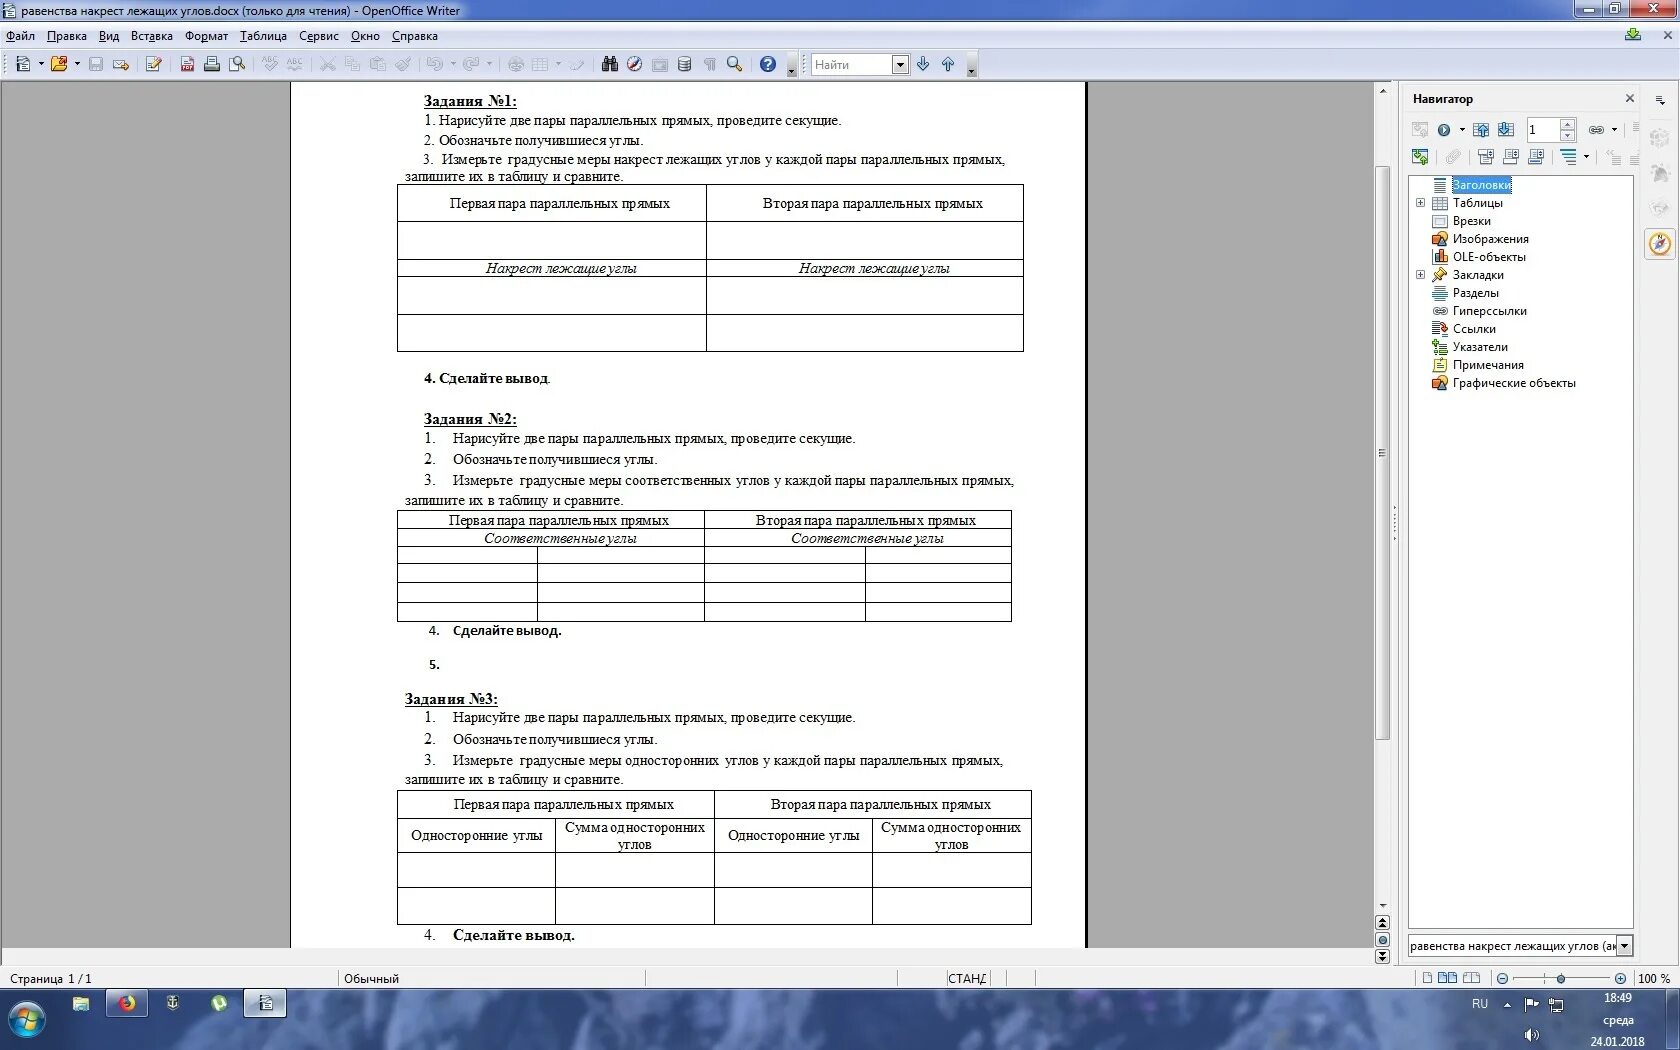The image size is (1680, 1050).
Task: Find next with the down arrow
Action: click(923, 64)
